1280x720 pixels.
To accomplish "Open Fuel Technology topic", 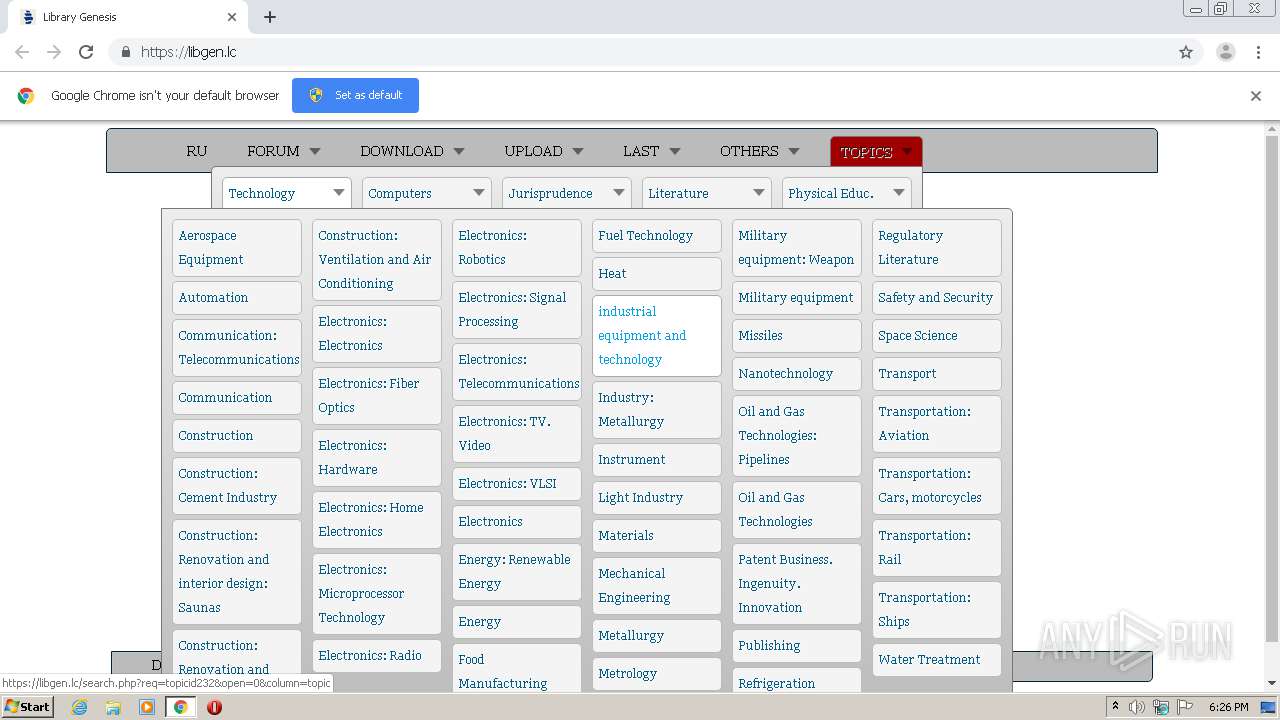I will 657,236.
